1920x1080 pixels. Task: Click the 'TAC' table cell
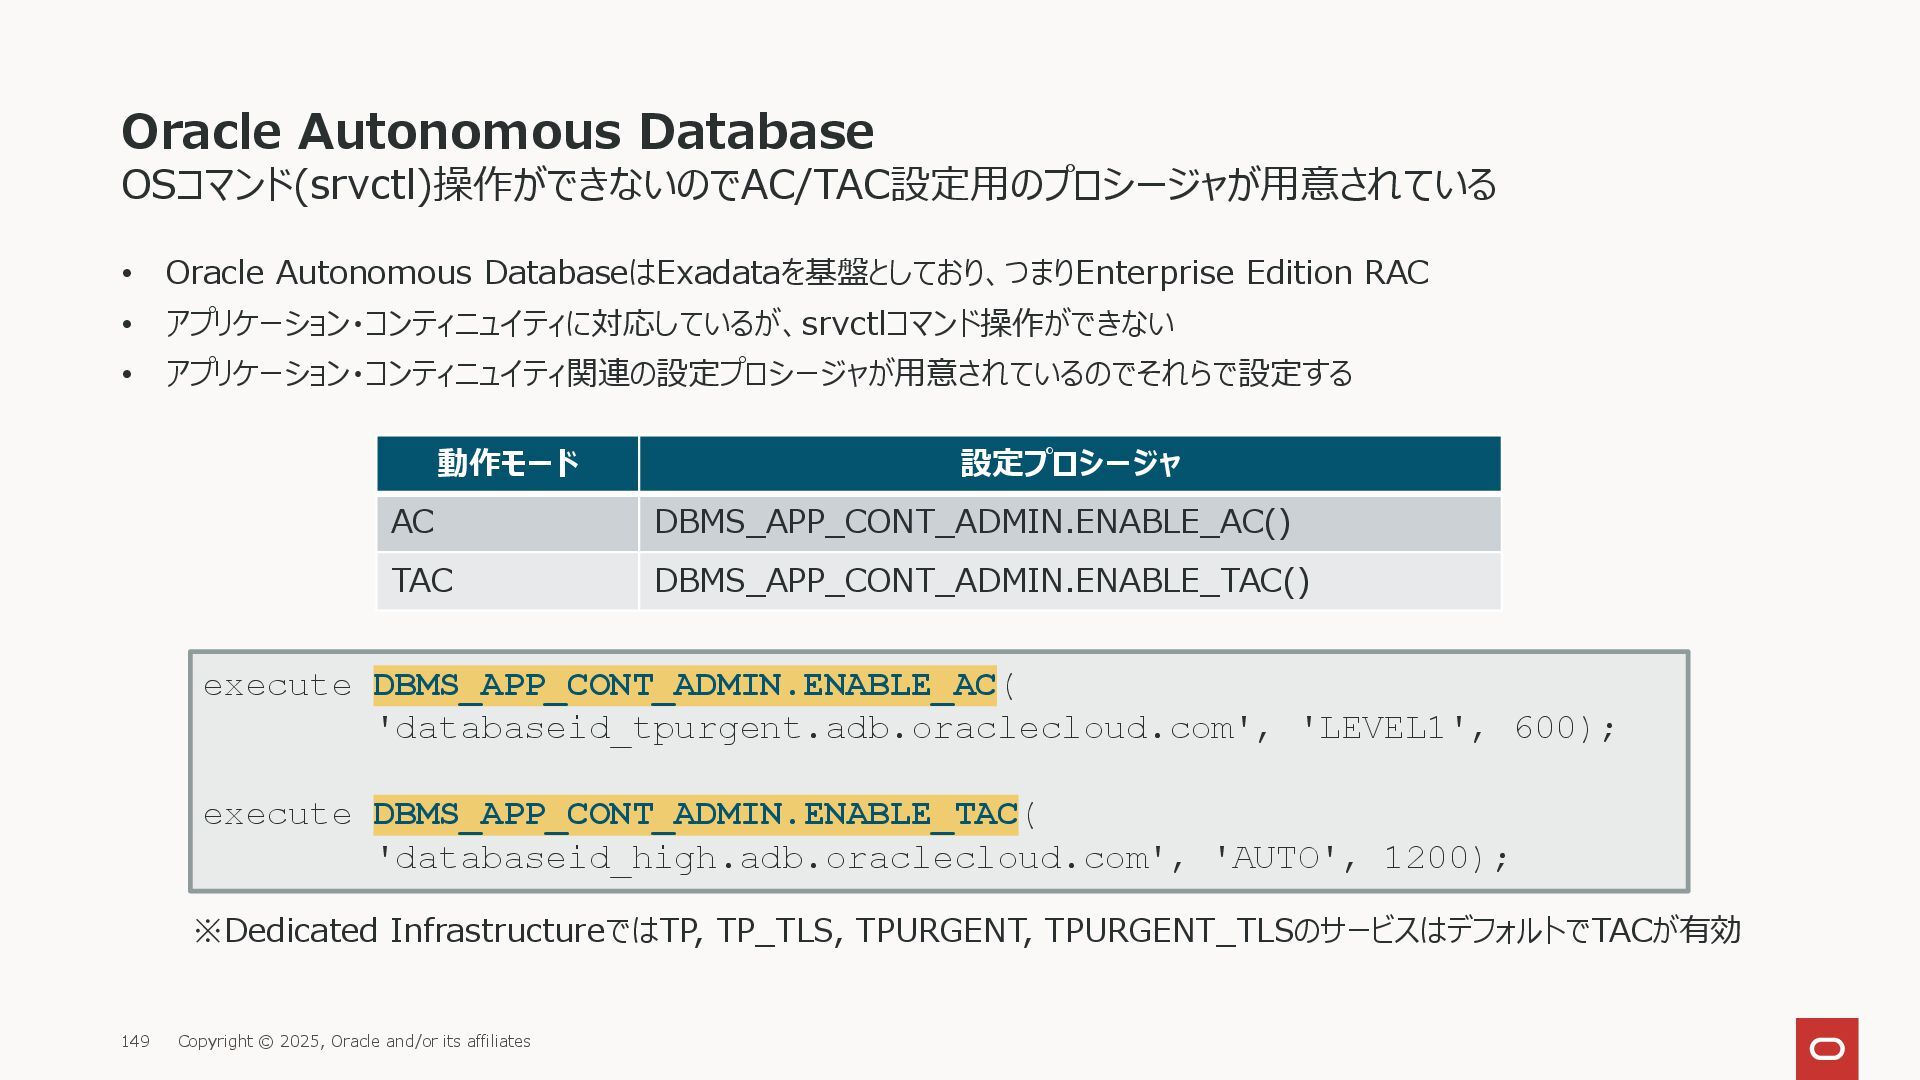click(x=507, y=581)
